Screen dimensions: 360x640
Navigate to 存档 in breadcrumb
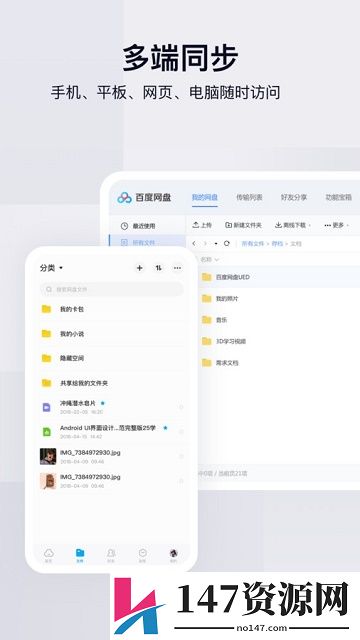(277, 244)
